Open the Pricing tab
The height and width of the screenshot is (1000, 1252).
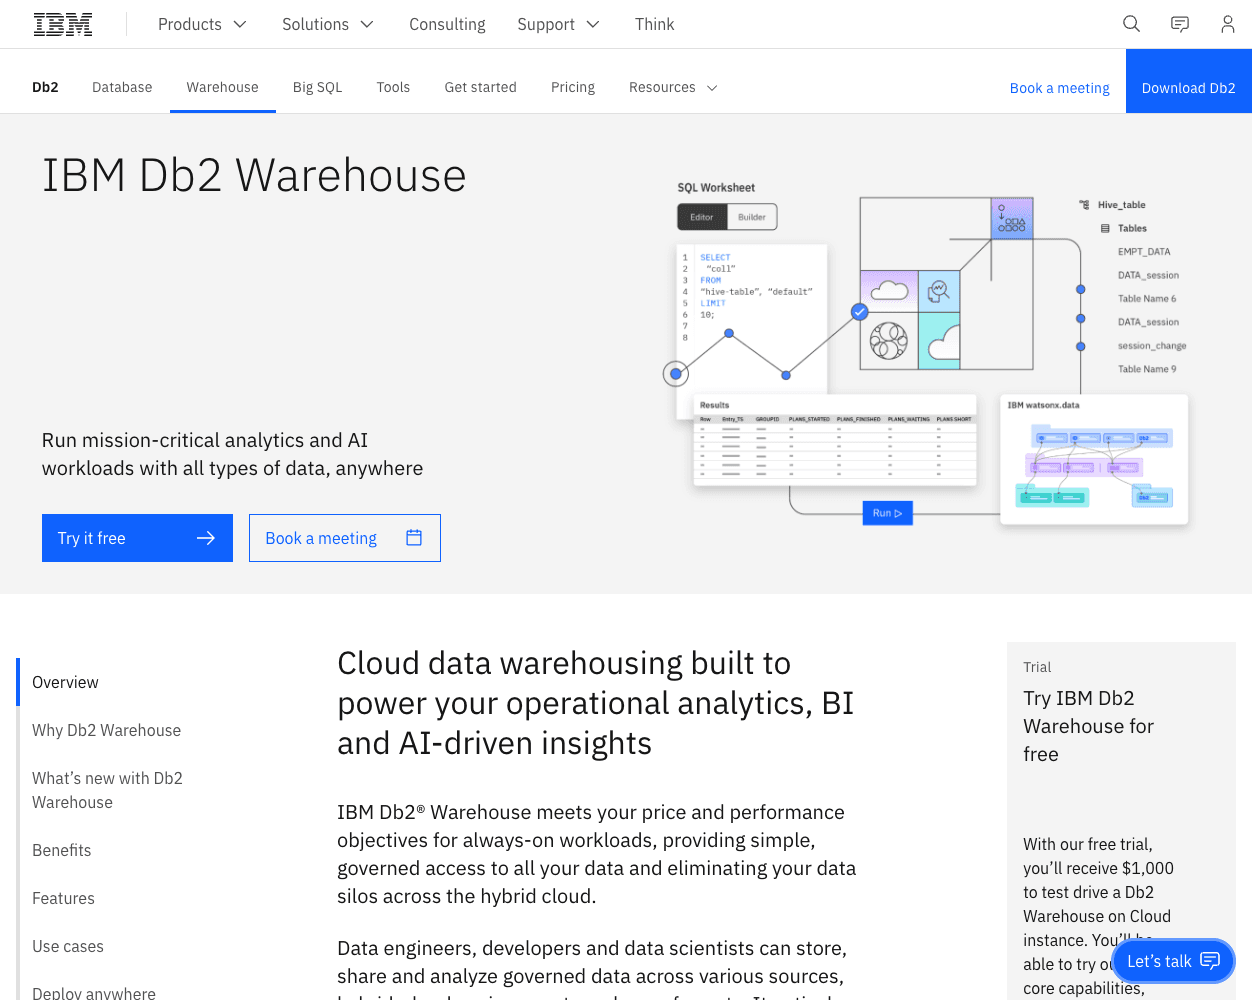[573, 88]
